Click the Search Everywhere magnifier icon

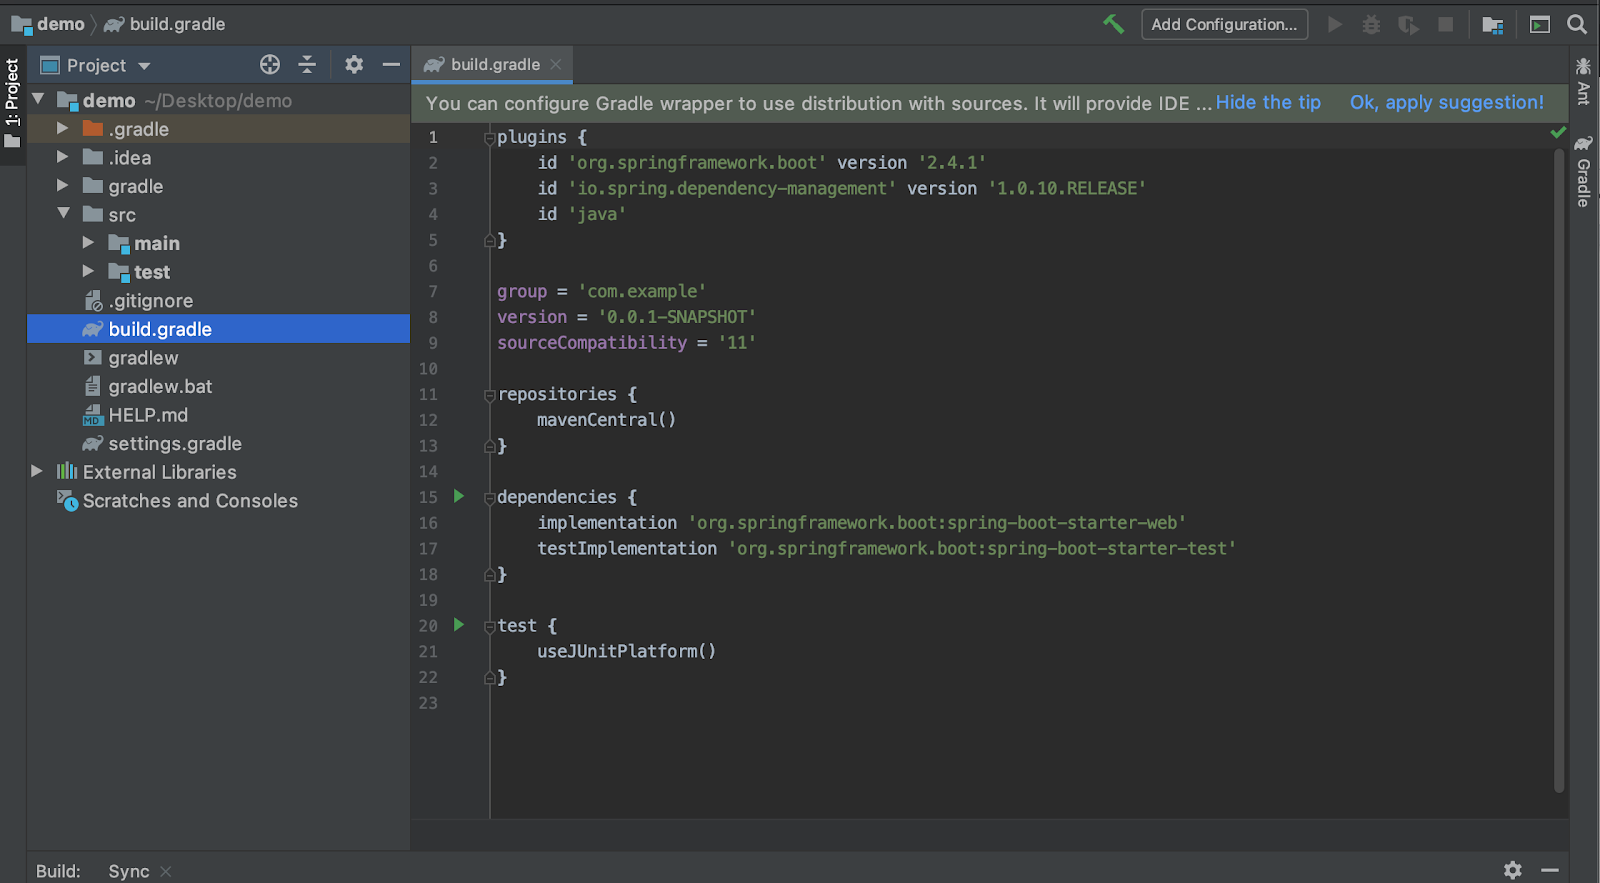click(1577, 24)
